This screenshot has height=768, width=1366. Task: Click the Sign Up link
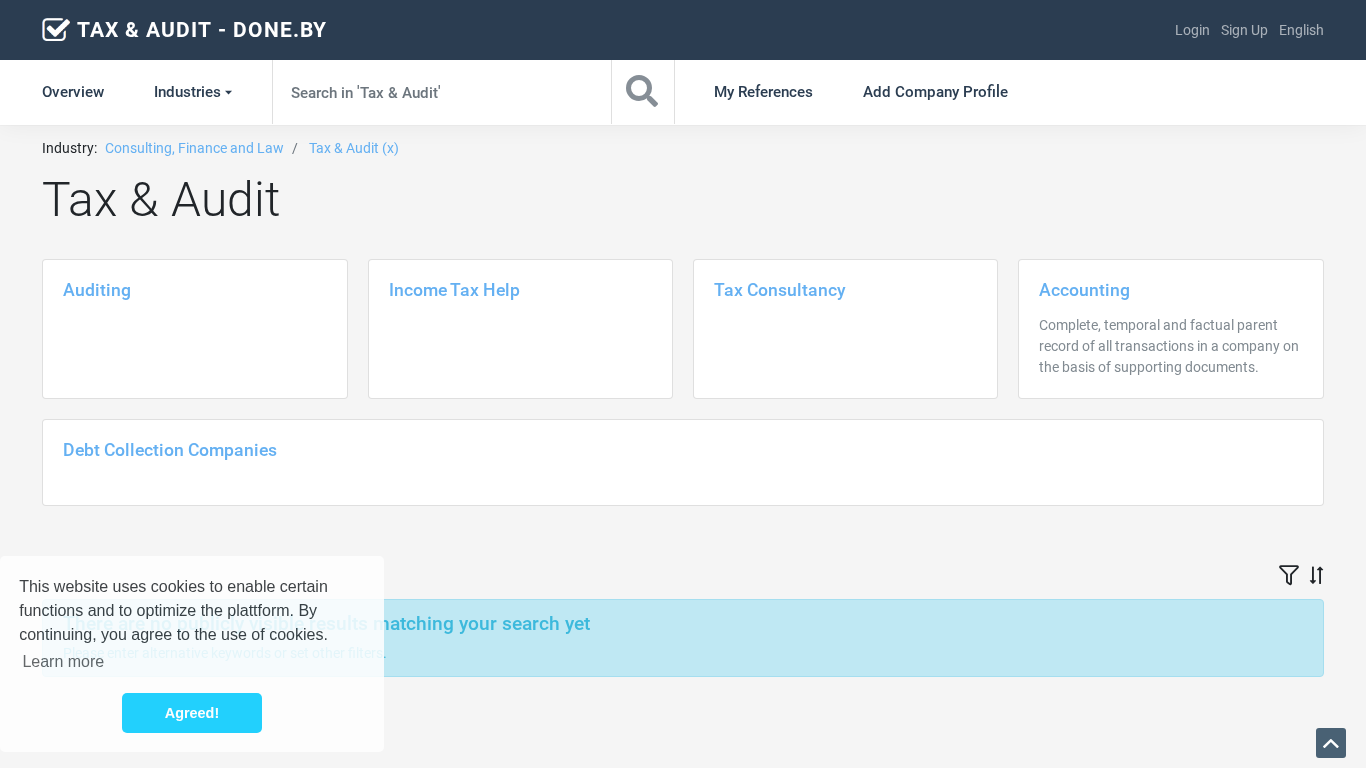1244,30
